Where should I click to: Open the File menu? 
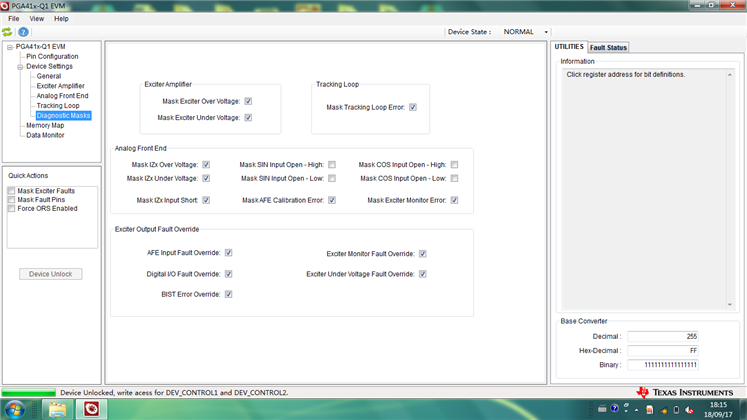tap(13, 19)
